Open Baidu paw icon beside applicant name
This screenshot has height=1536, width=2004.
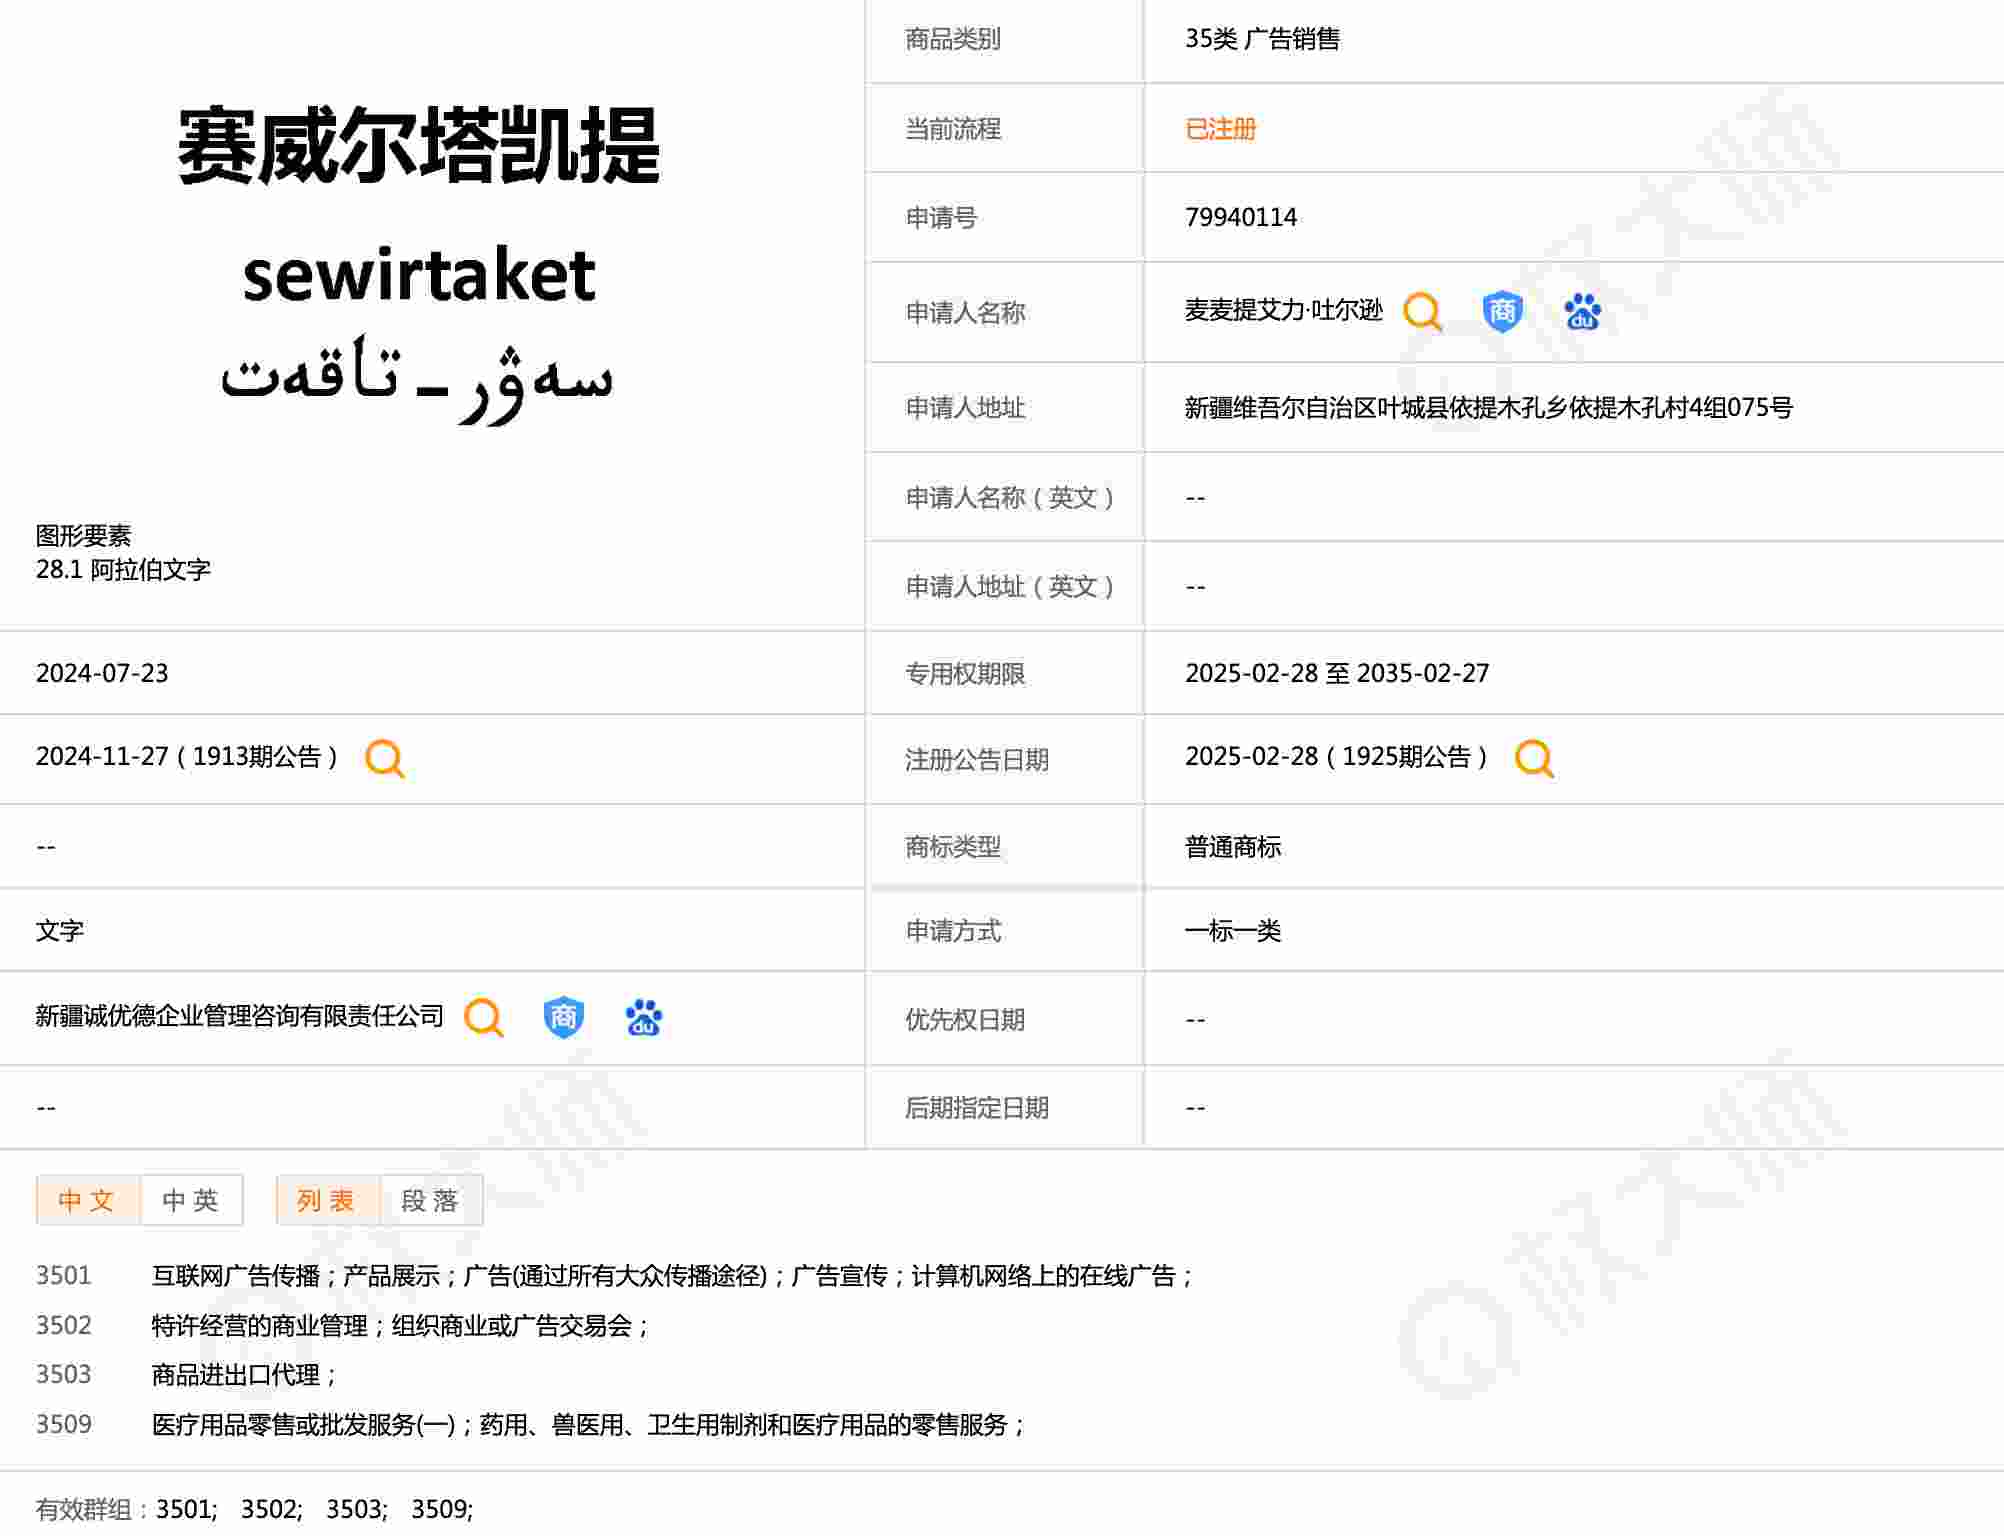1582,312
